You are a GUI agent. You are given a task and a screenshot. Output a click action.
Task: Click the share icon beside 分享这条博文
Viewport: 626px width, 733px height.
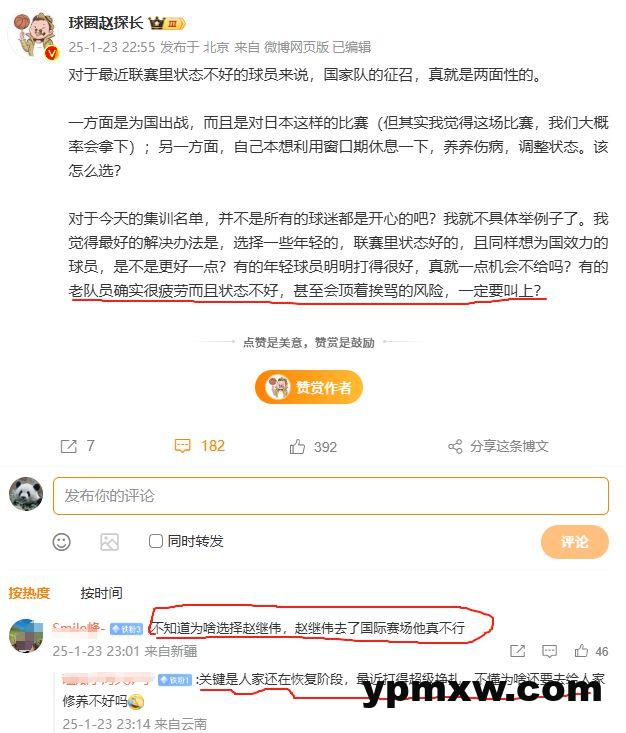coord(455,446)
